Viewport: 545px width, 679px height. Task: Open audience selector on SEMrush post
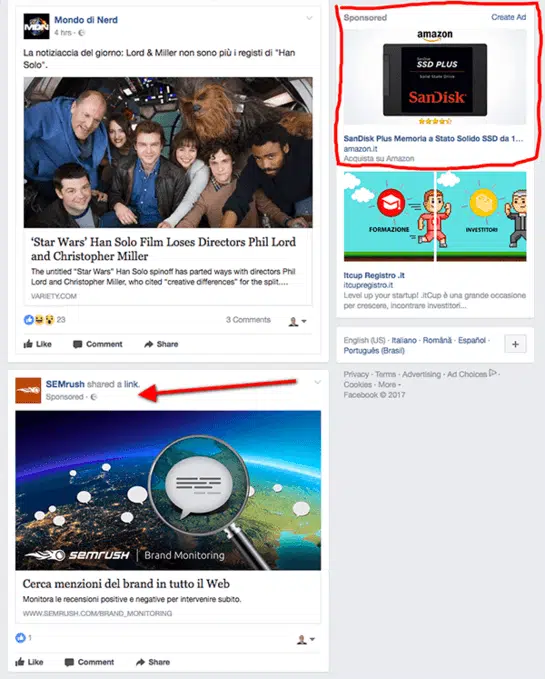pyautogui.click(x=306, y=640)
